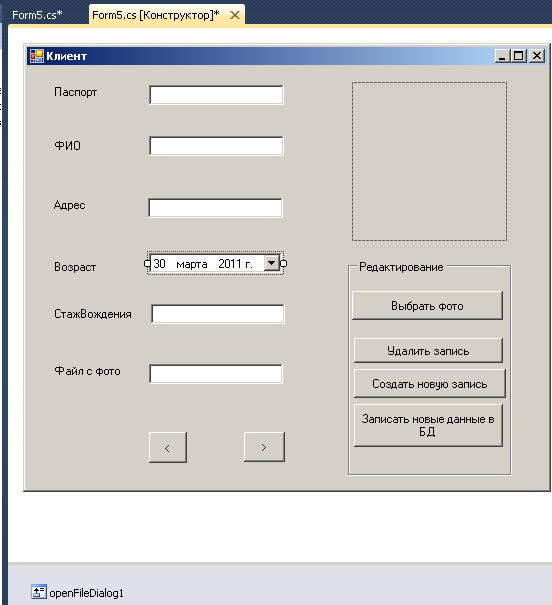Click the Клиент form title icon
Viewport: 552px width, 605px height.
[x=37, y=56]
